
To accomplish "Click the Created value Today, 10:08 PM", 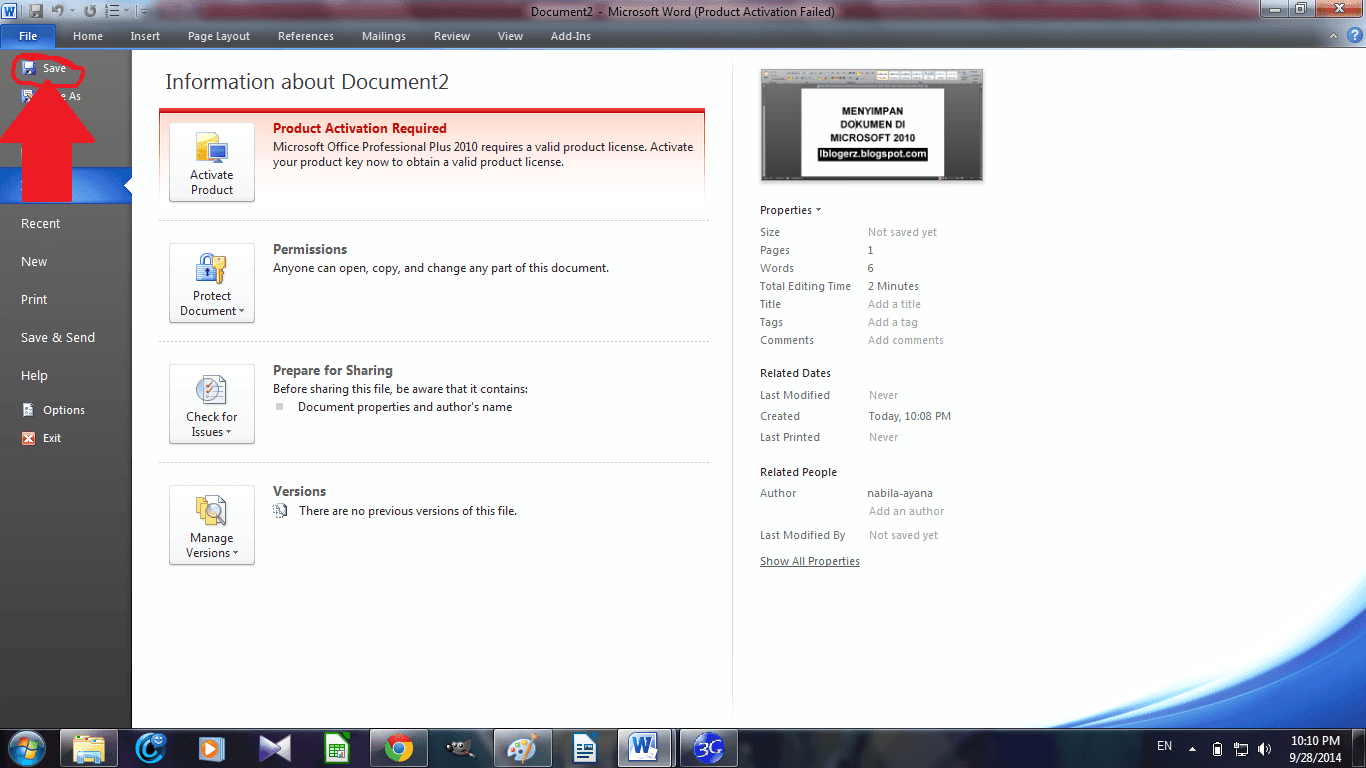I will 909,416.
